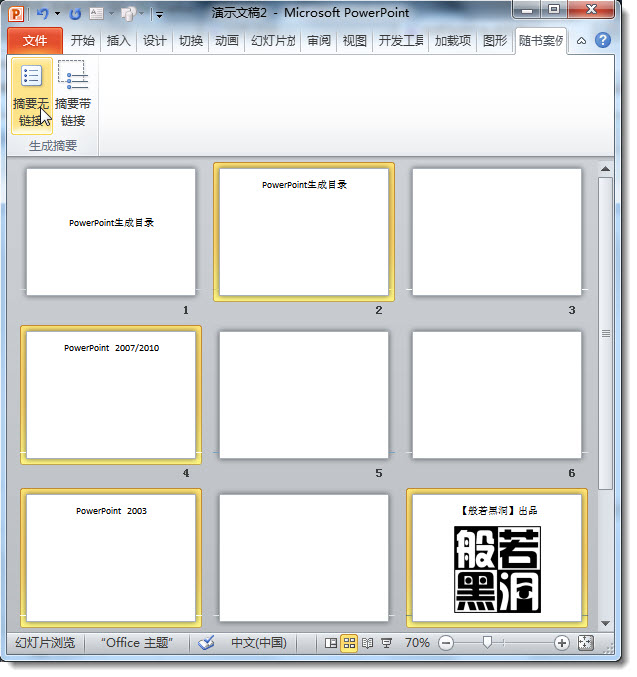This screenshot has height=677, width=637.
Task: Switch to the 开始 ribbon tab
Action: click(83, 41)
